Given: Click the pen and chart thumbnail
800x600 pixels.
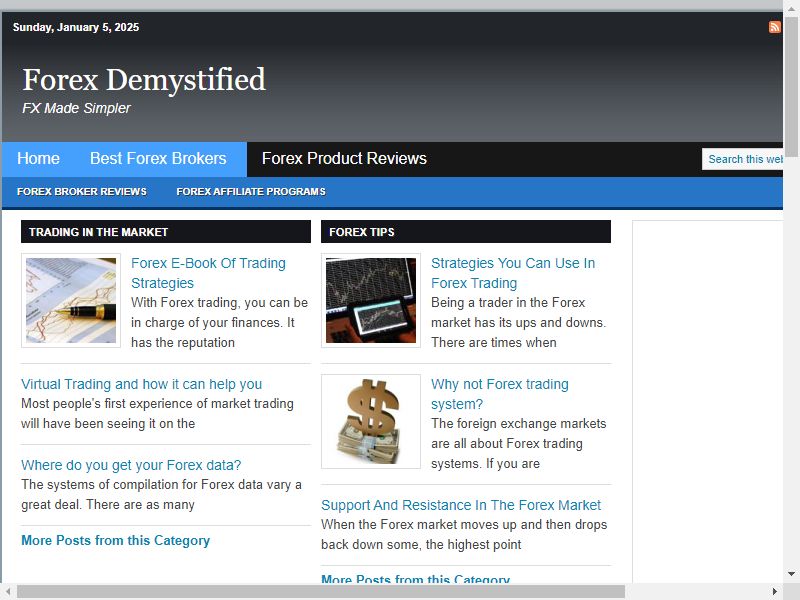Looking at the screenshot, I should coord(71,301).
